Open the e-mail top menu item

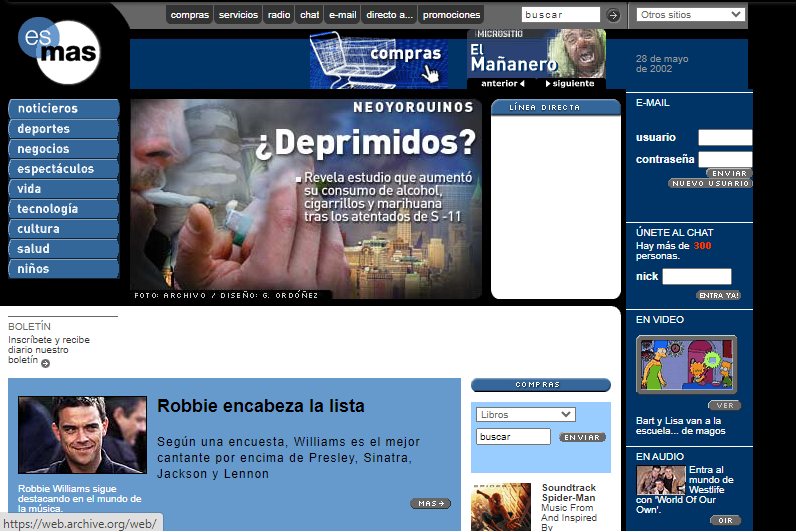tap(343, 15)
